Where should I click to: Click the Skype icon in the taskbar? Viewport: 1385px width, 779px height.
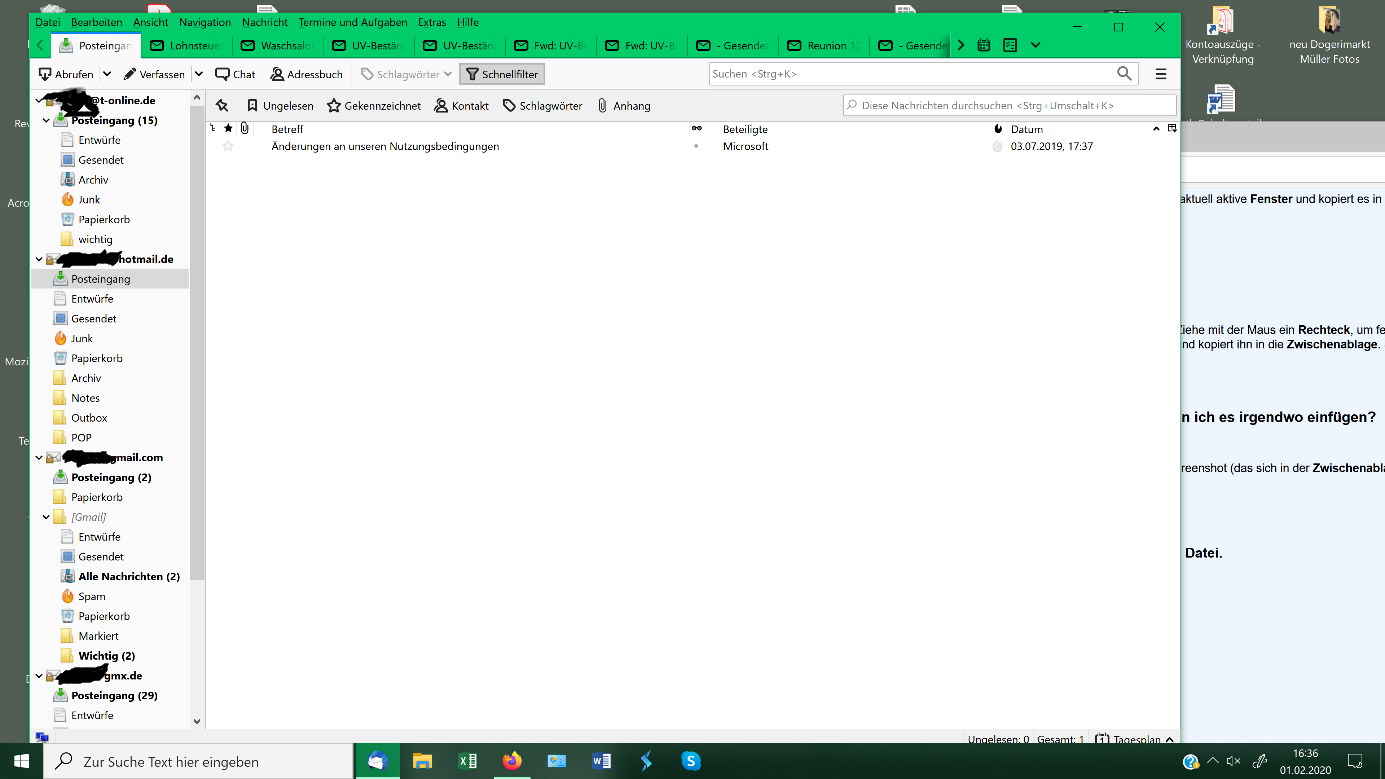point(690,761)
